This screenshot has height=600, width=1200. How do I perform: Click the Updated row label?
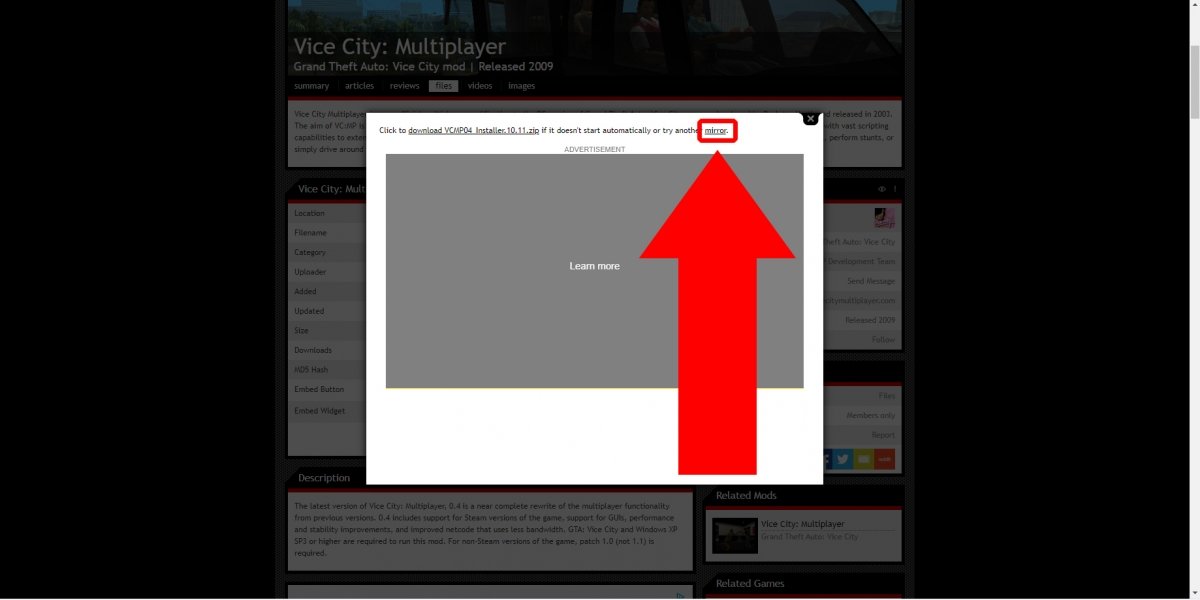point(309,311)
